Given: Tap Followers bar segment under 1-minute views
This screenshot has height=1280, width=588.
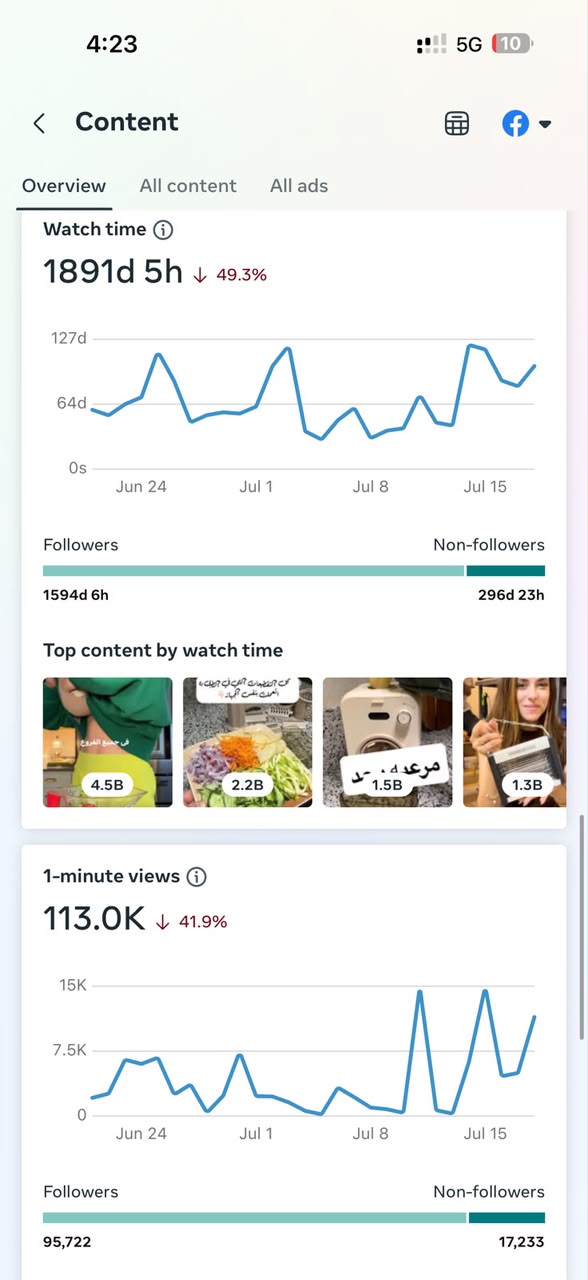Looking at the screenshot, I should point(255,1218).
